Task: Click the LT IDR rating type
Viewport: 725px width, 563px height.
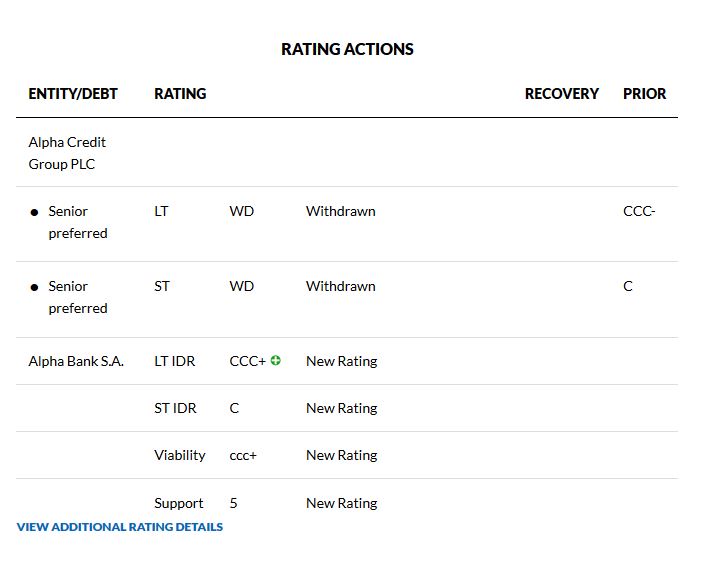Action: click(175, 361)
